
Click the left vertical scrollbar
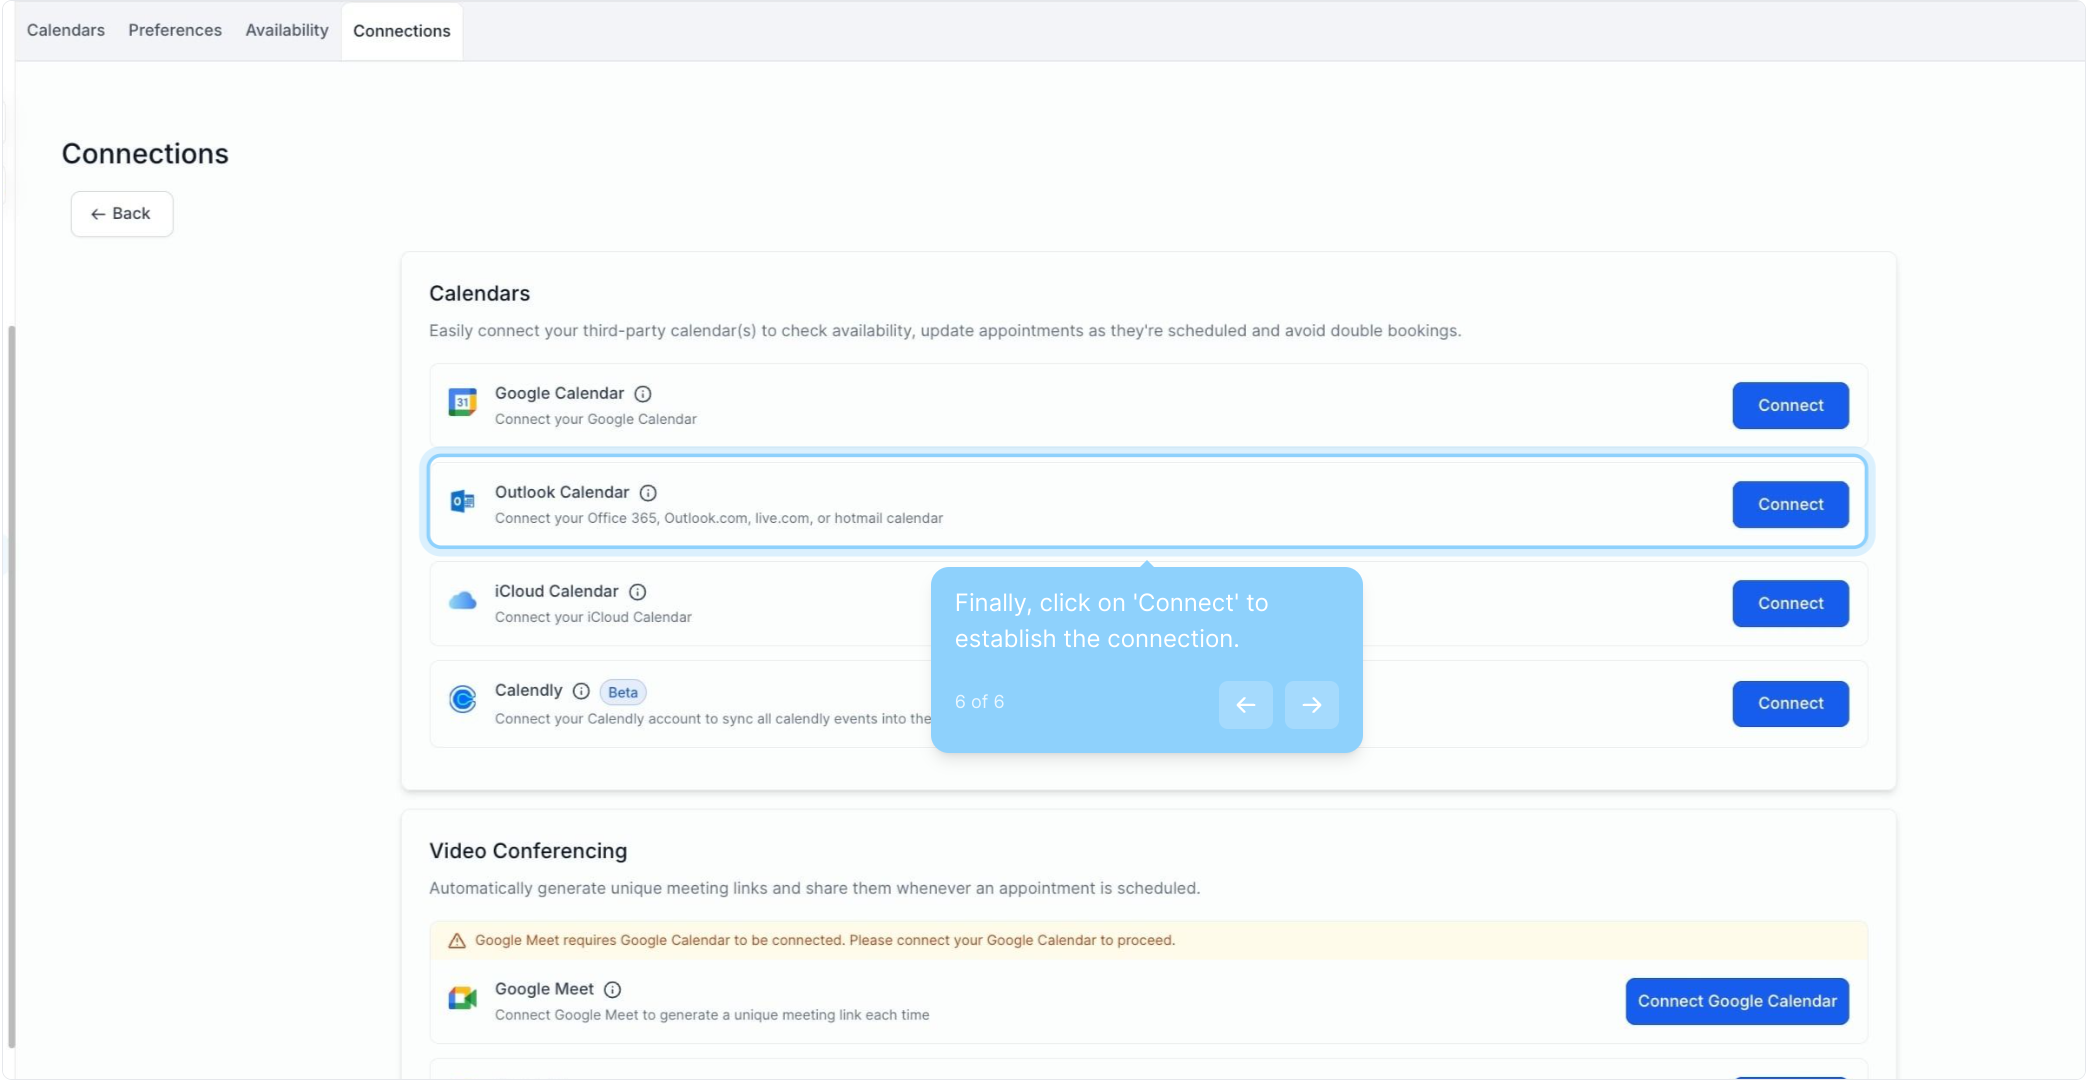coord(11,685)
